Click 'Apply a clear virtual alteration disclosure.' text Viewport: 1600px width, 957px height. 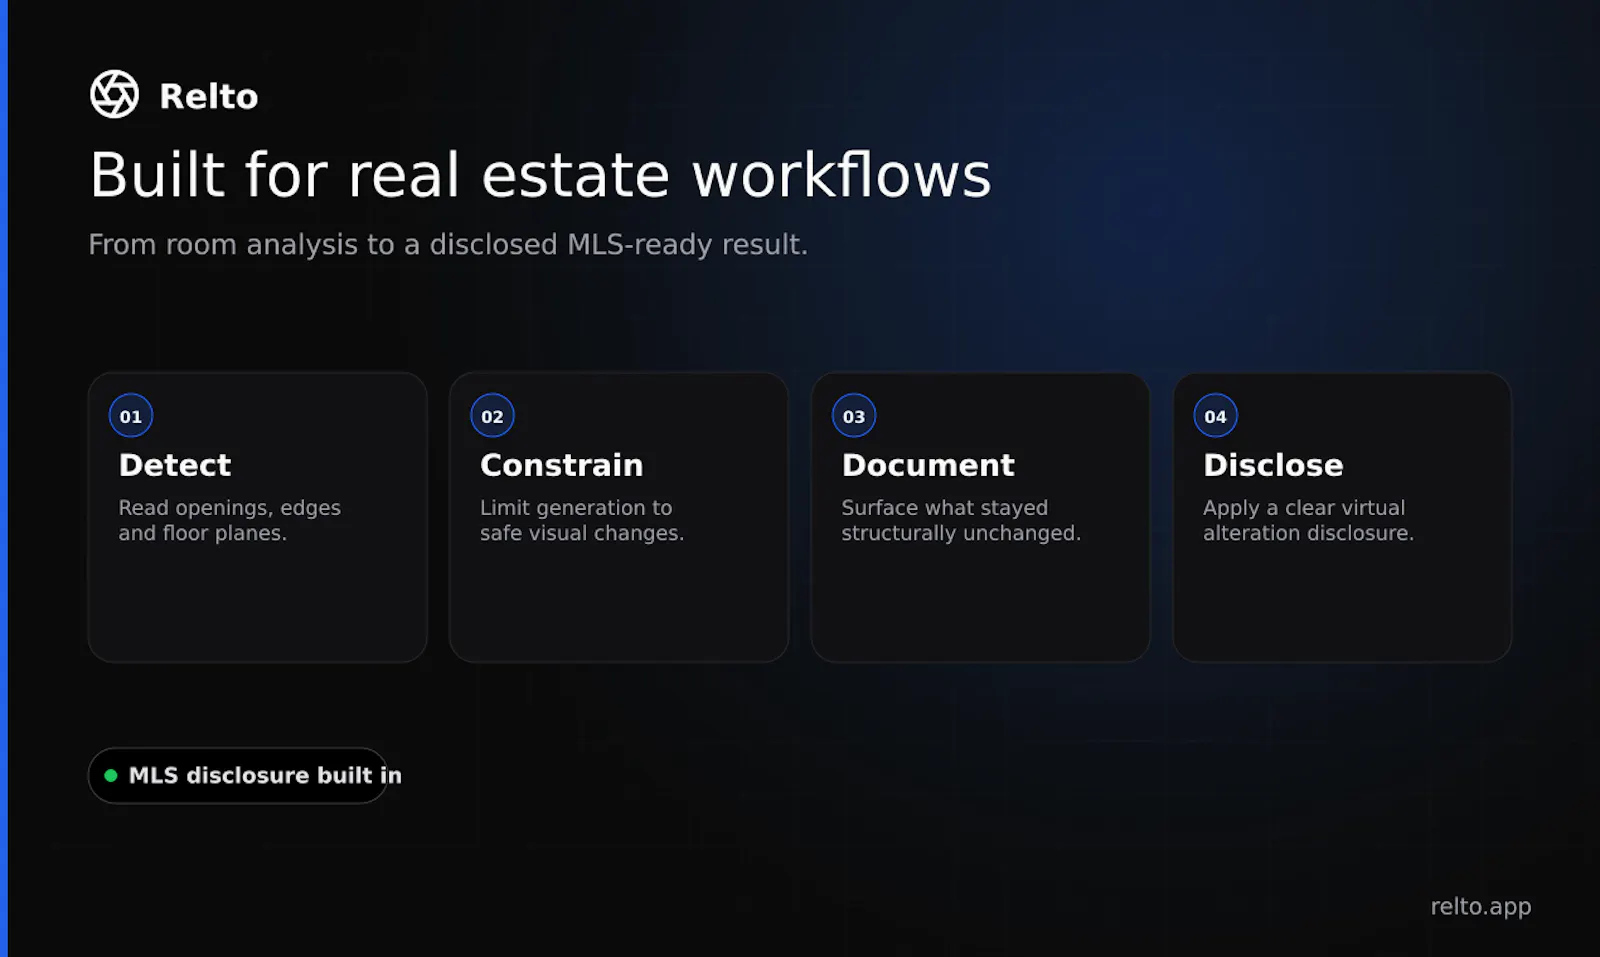1309,520
